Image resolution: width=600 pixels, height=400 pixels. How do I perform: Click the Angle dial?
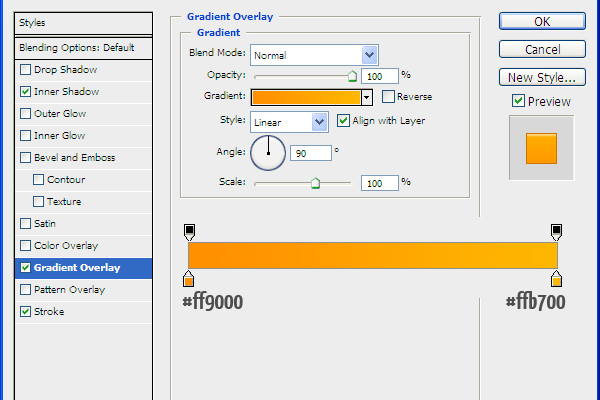[268, 153]
